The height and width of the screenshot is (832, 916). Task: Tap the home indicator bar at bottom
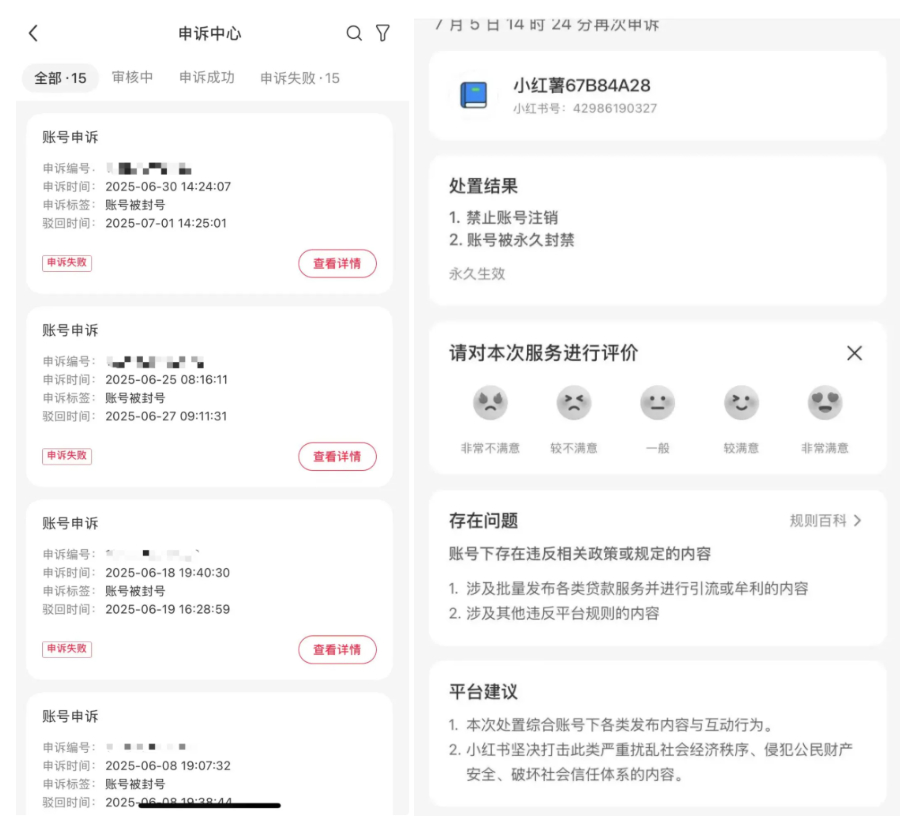coord(210,805)
